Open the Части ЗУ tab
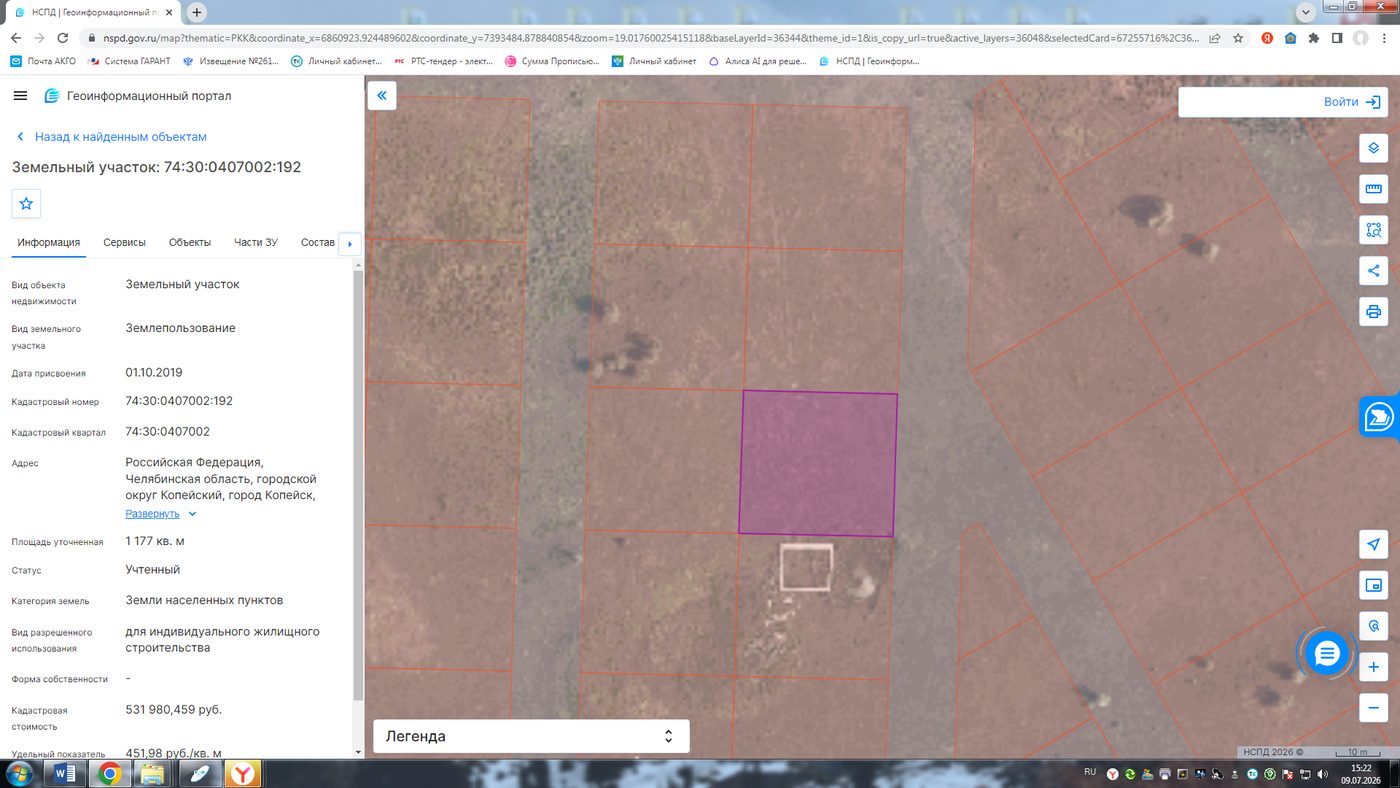1400x788 pixels. point(256,243)
